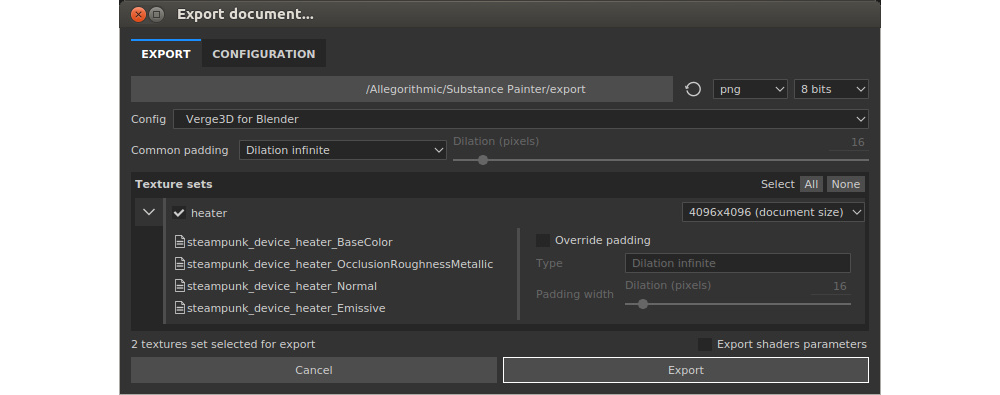Image resolution: width=1000 pixels, height=395 pixels.
Task: Open the Override padding Type field
Action: point(737,263)
